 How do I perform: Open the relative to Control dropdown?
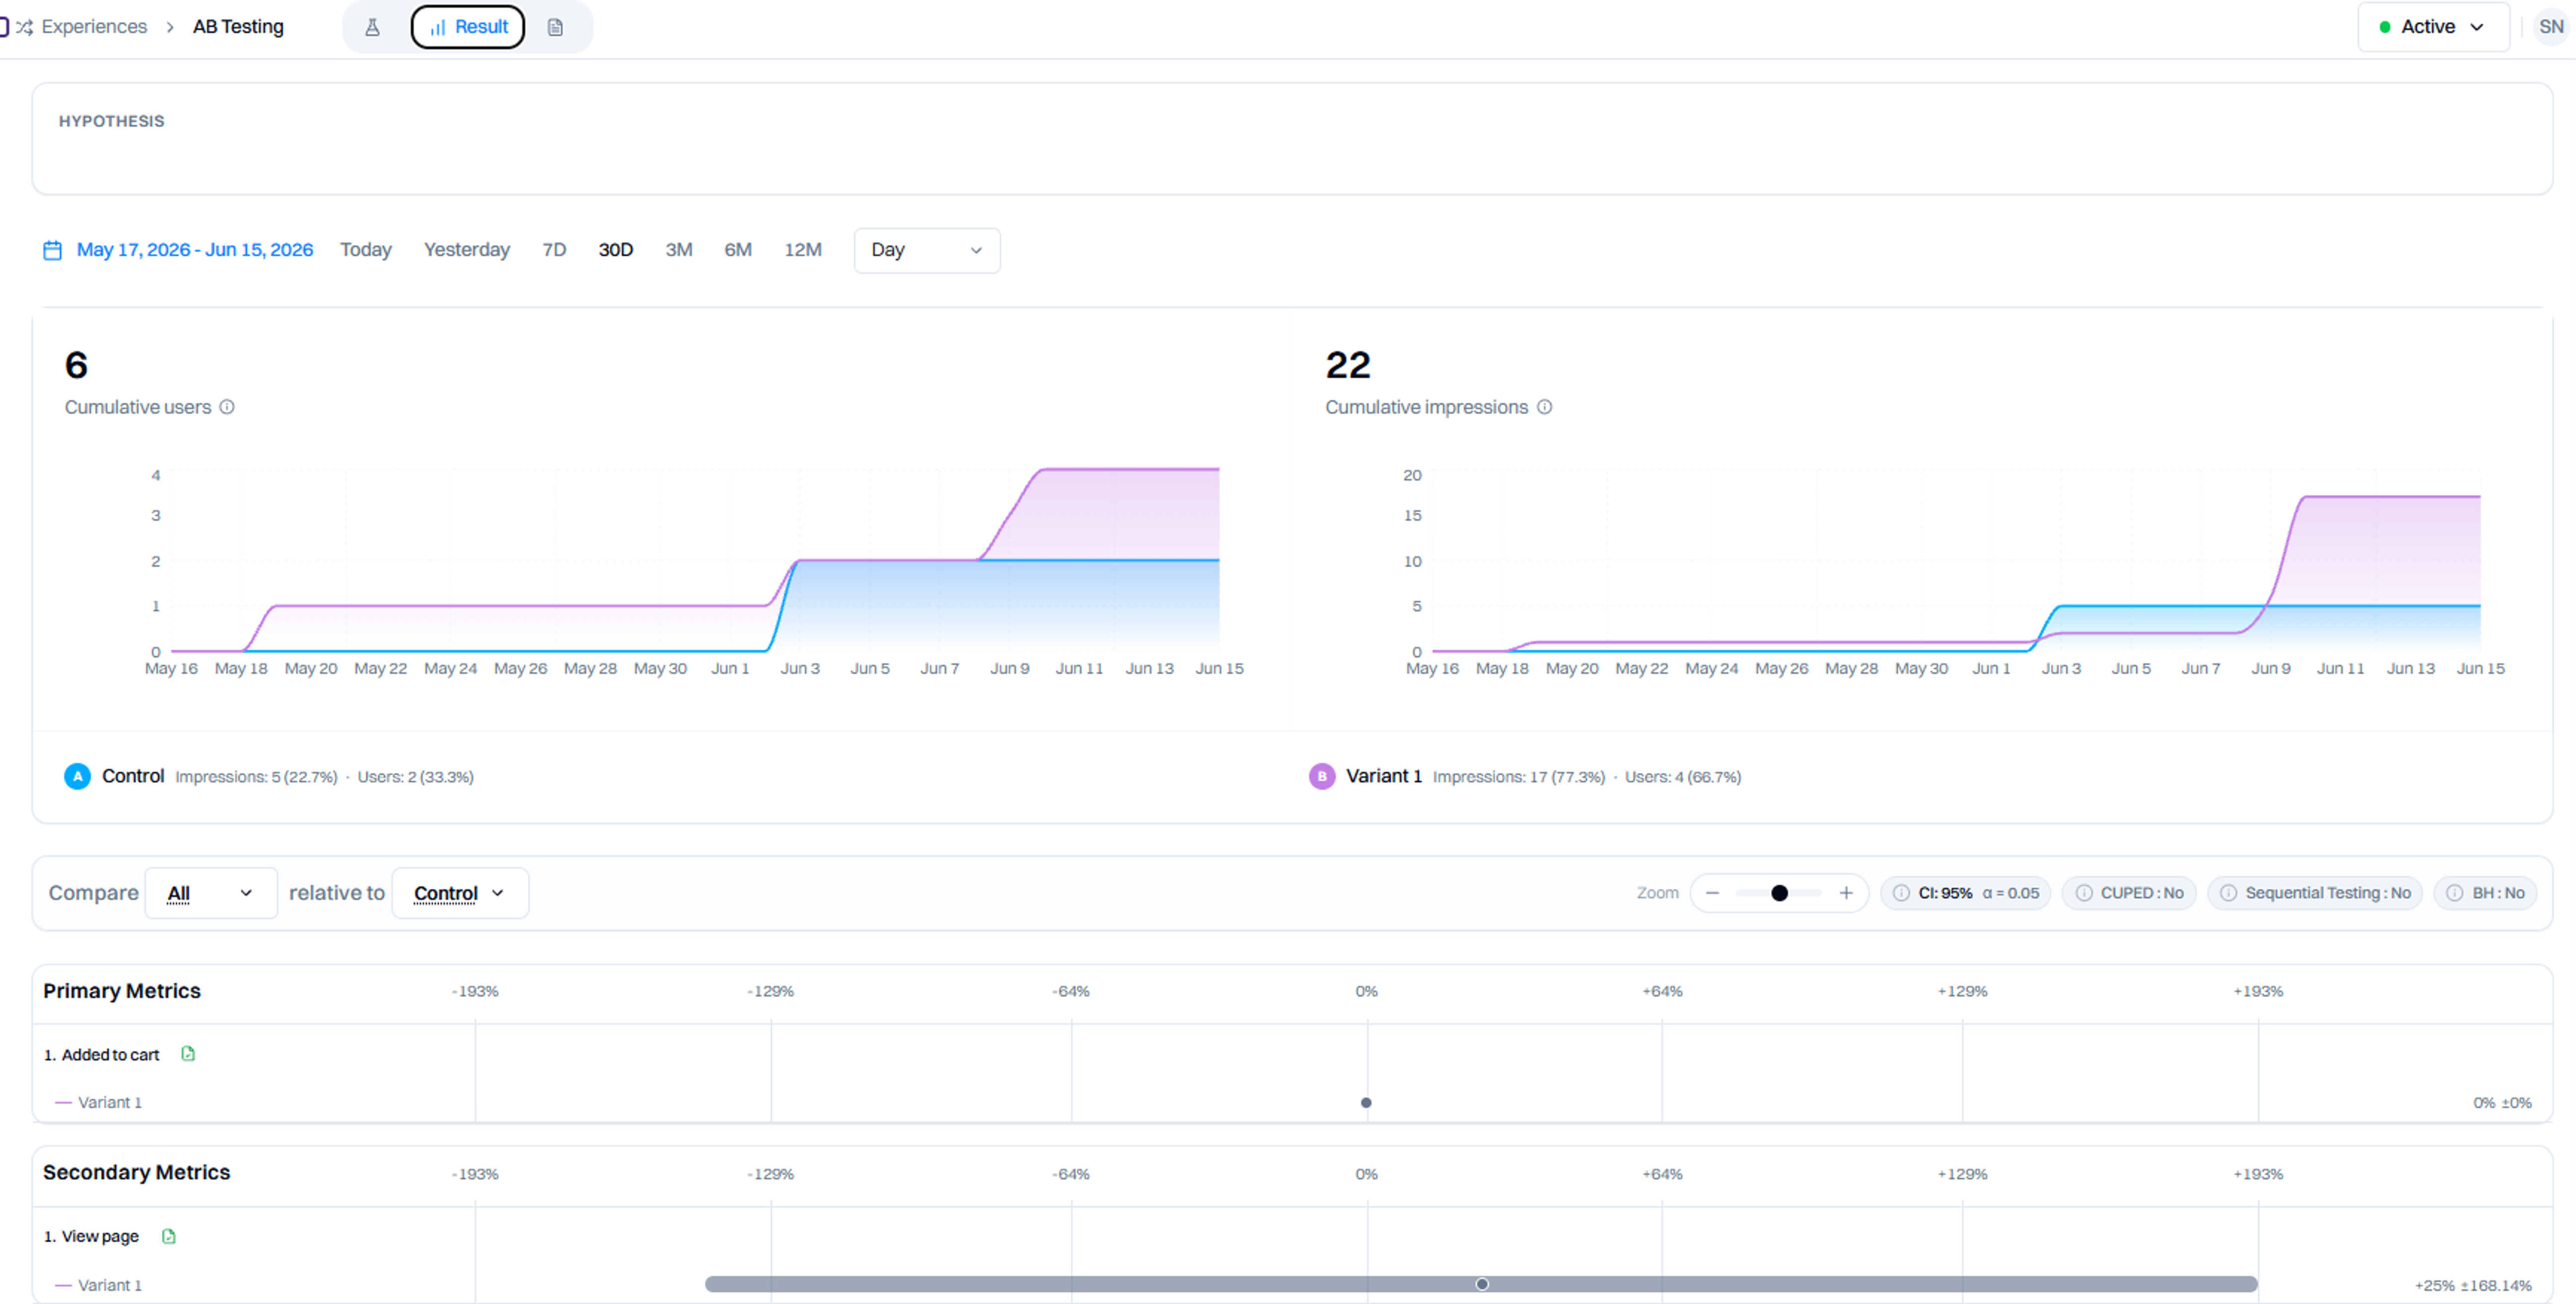click(x=460, y=893)
